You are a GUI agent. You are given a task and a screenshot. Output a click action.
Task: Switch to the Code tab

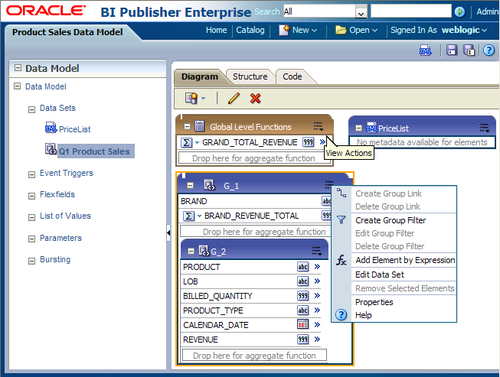[x=292, y=77]
